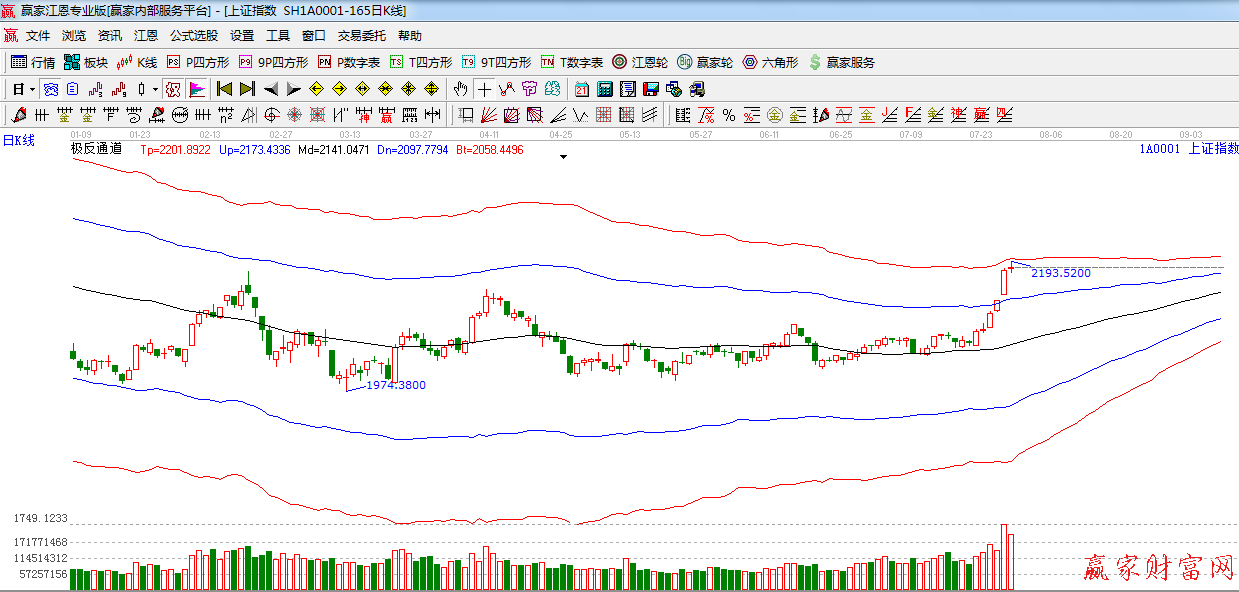Image resolution: width=1239 pixels, height=592 pixels.
Task: Click the 江恩轮 toolbar button
Action: pos(640,62)
